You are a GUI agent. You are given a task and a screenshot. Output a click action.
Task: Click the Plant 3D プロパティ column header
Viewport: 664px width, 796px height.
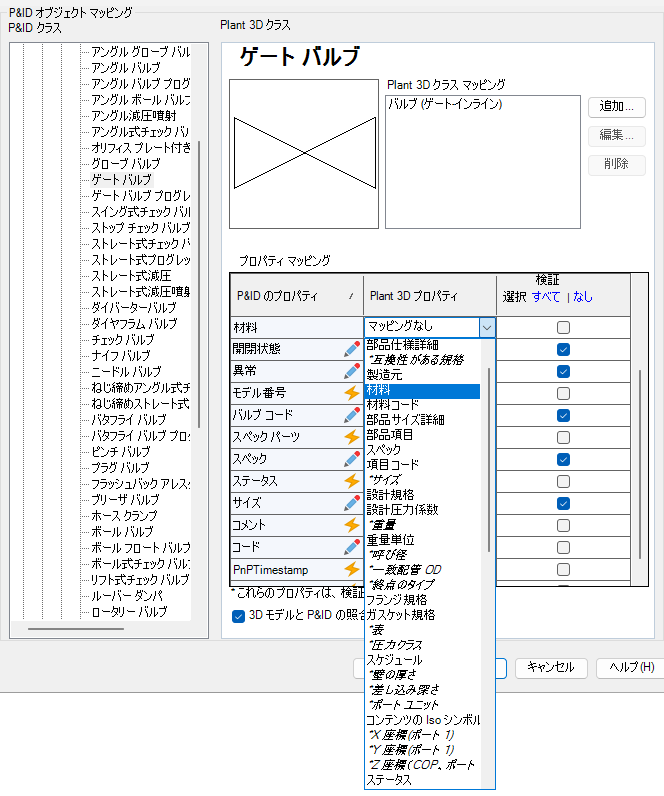click(430, 296)
